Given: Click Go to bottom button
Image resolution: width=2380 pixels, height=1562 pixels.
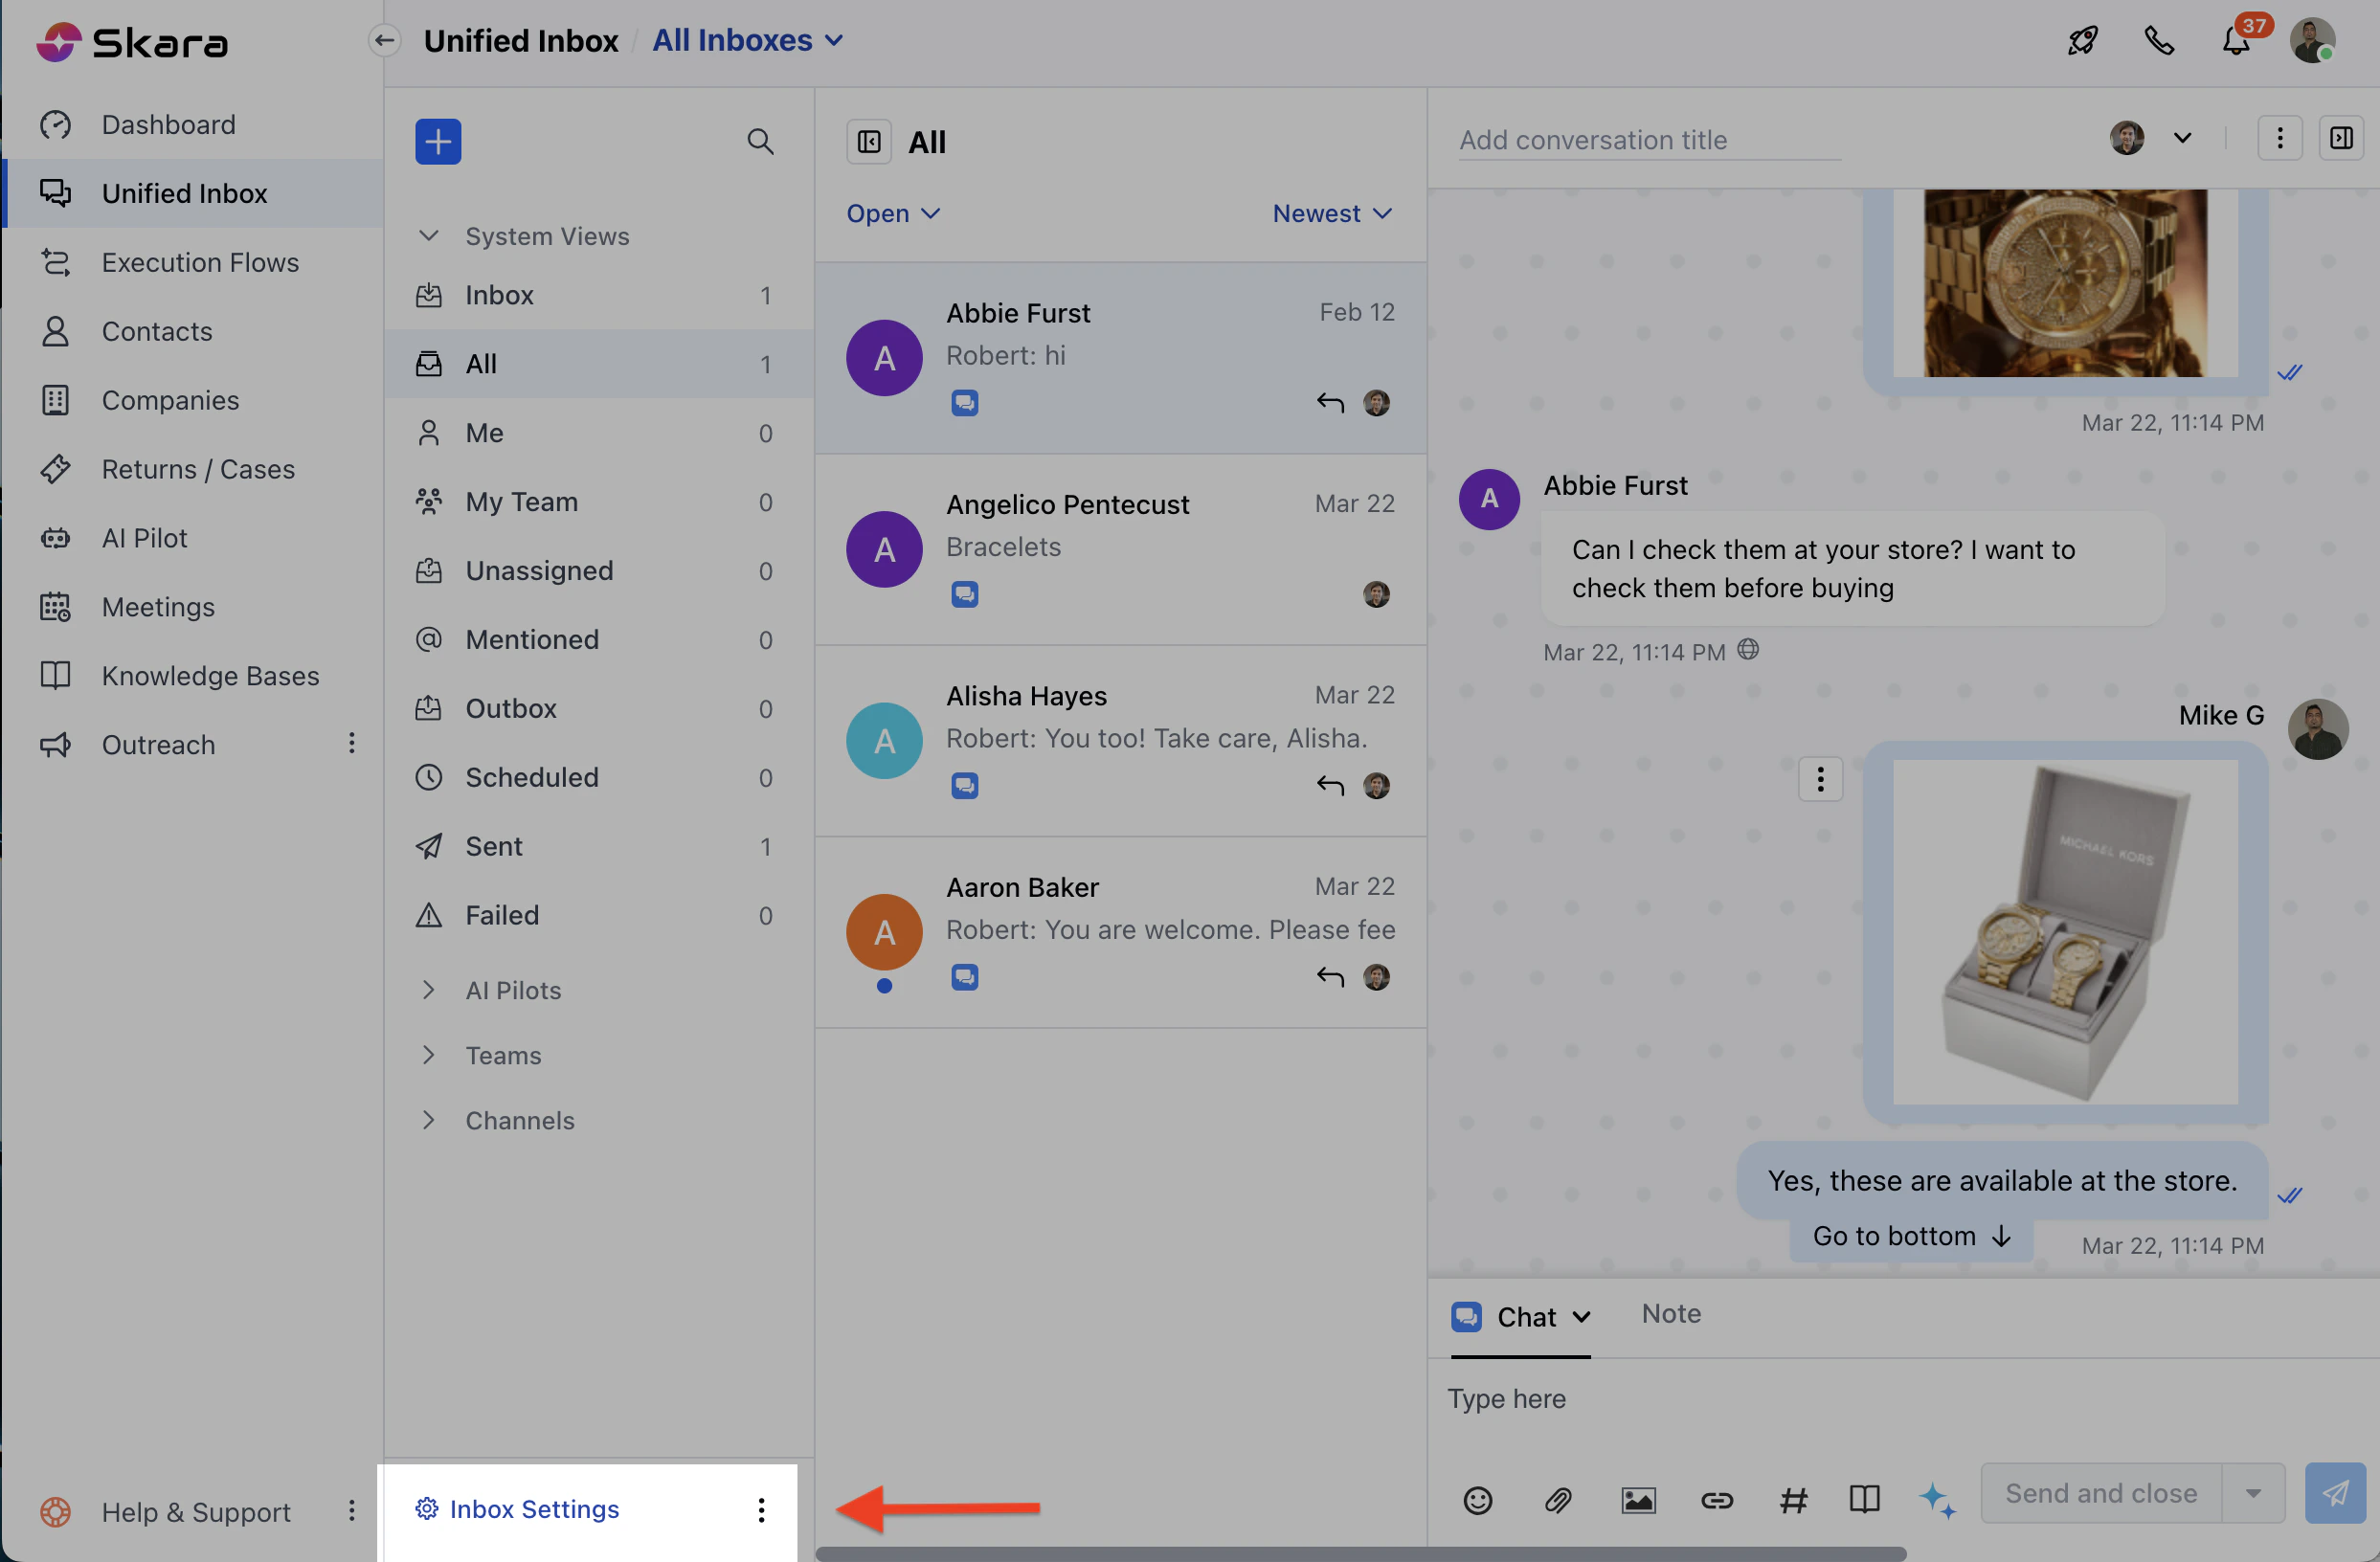Looking at the screenshot, I should point(1910,1236).
